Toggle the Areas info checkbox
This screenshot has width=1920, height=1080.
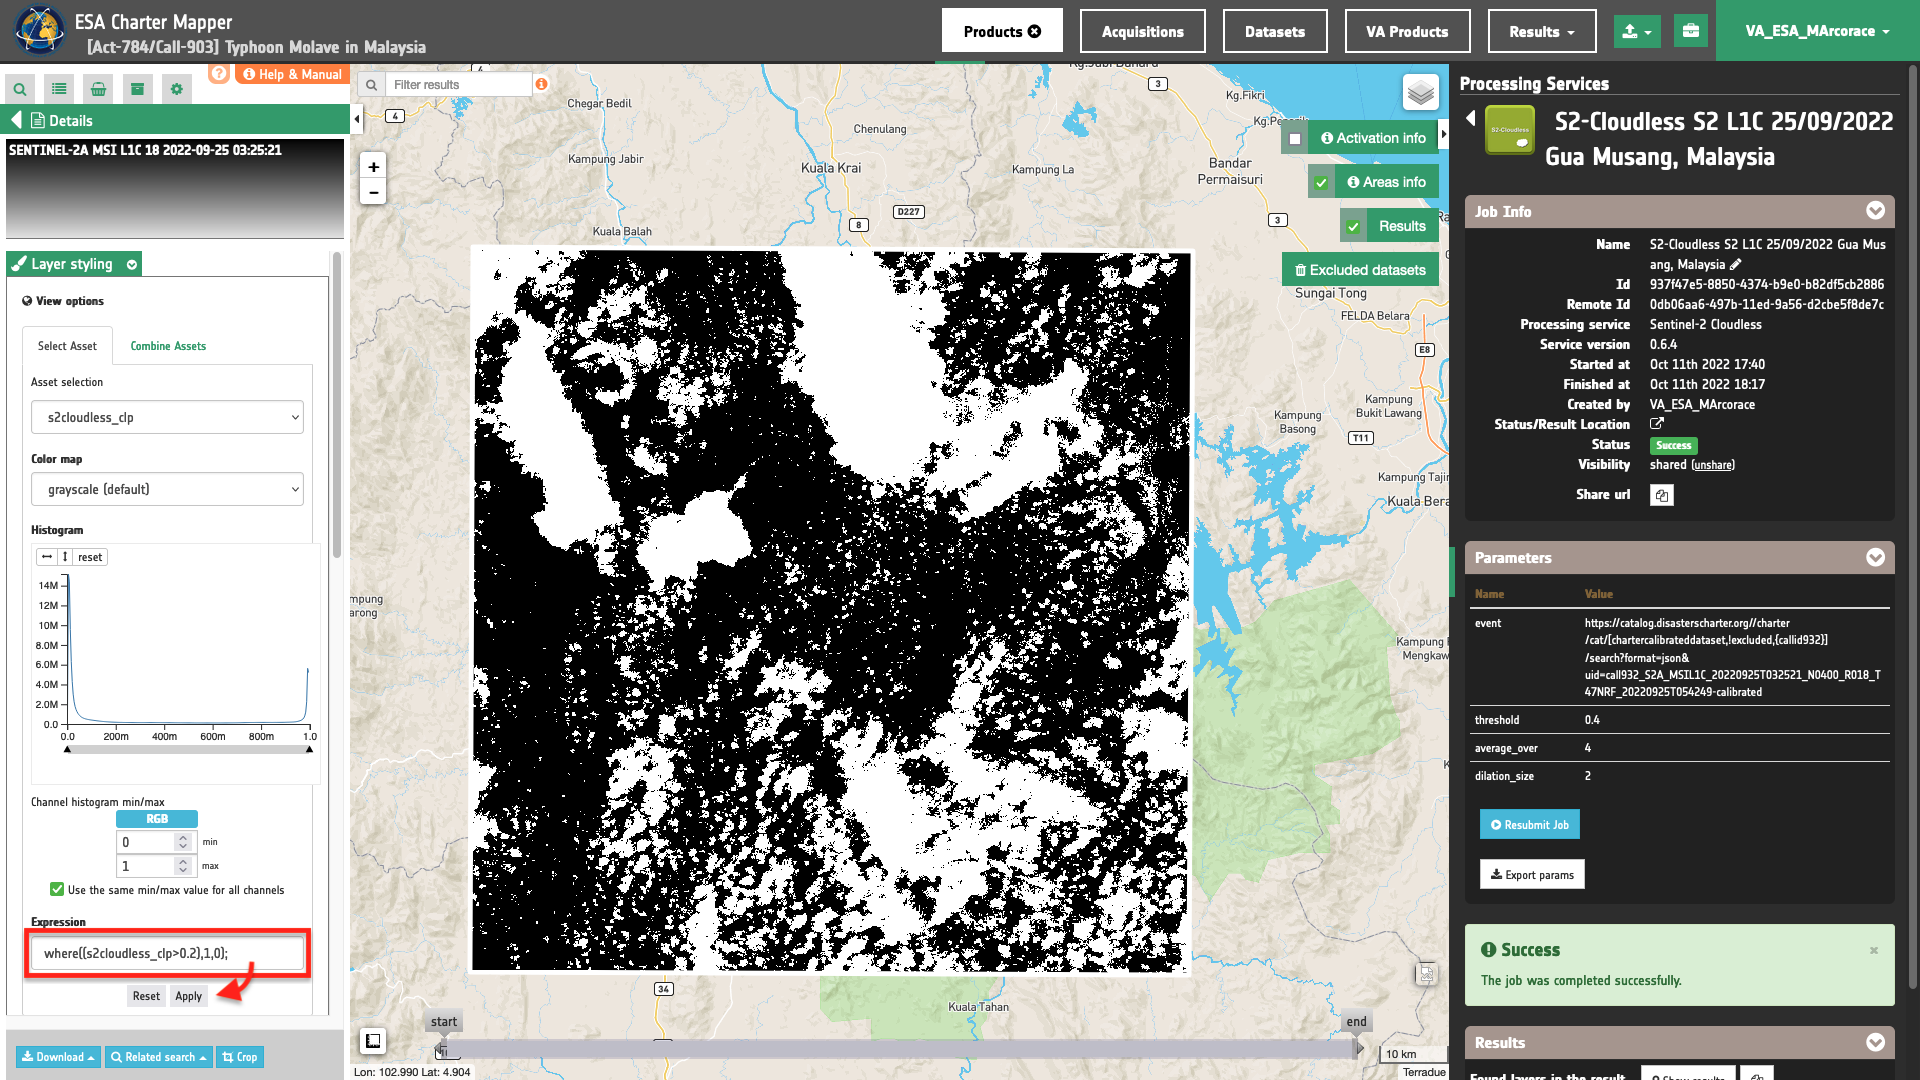tap(1321, 182)
